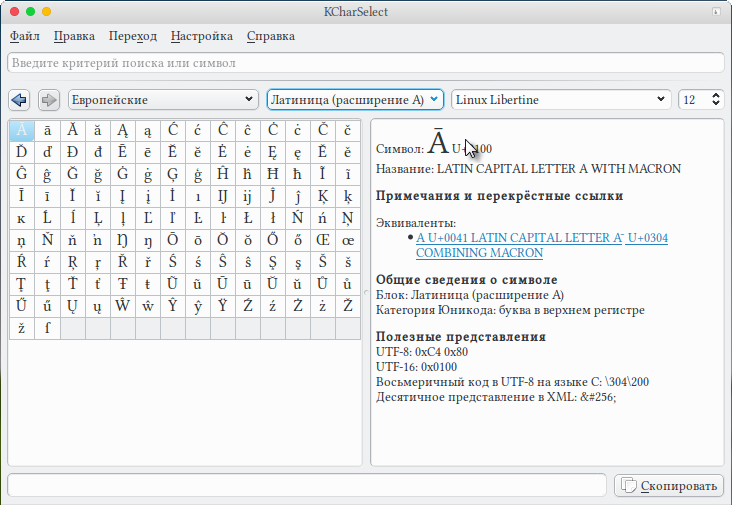Choose the ĸ (kra) character
This screenshot has width=732, height=505.
21,218
